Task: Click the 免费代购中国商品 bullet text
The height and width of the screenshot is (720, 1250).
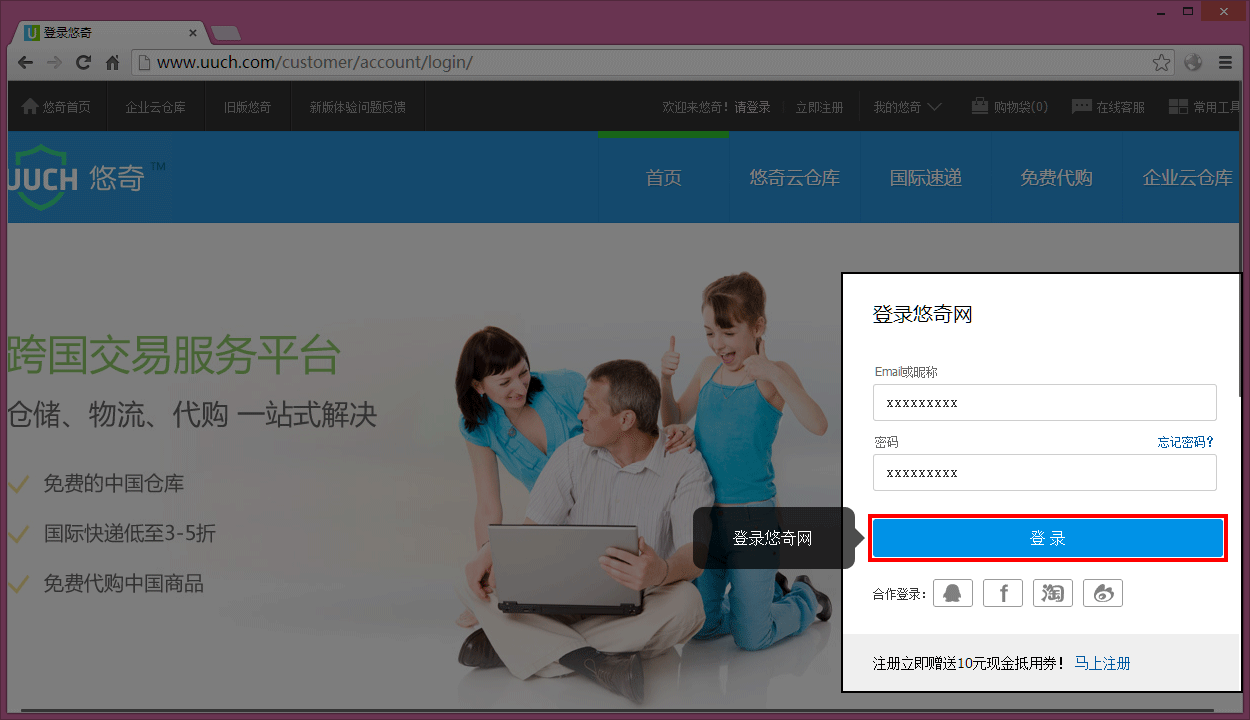Action: [x=123, y=583]
